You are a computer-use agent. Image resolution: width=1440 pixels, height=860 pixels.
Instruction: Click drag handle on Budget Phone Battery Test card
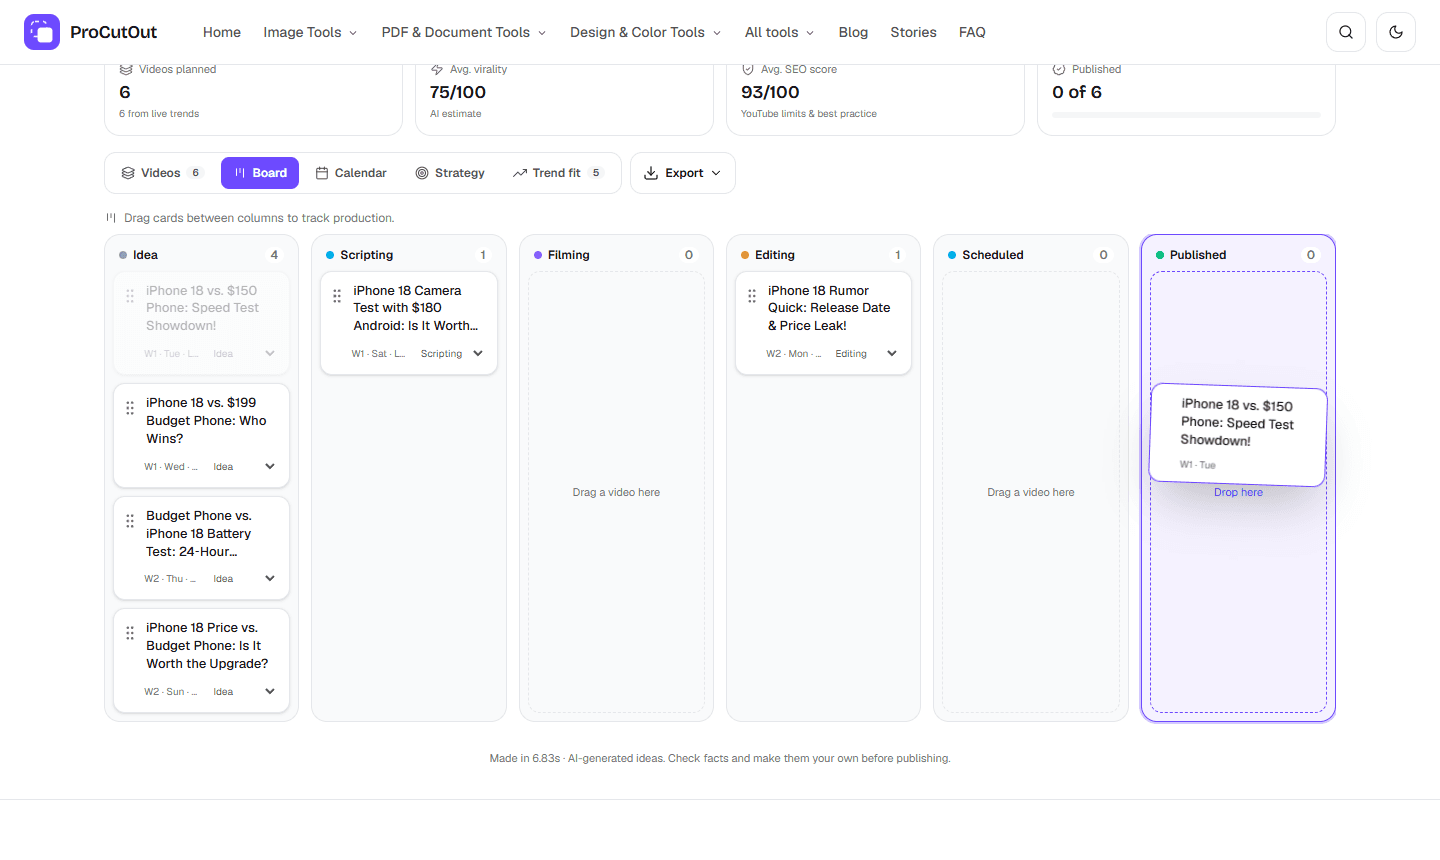coord(130,521)
